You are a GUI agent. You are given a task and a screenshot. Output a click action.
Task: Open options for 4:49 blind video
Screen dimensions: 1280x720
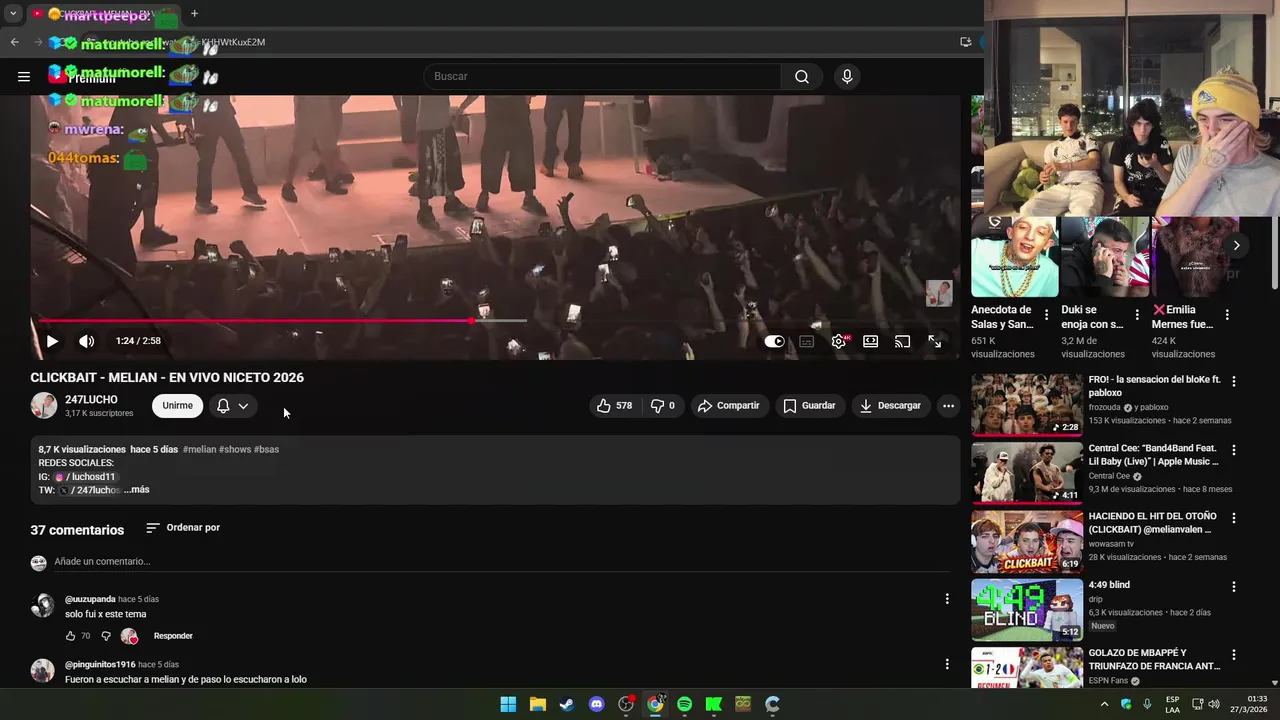tap(1234, 586)
